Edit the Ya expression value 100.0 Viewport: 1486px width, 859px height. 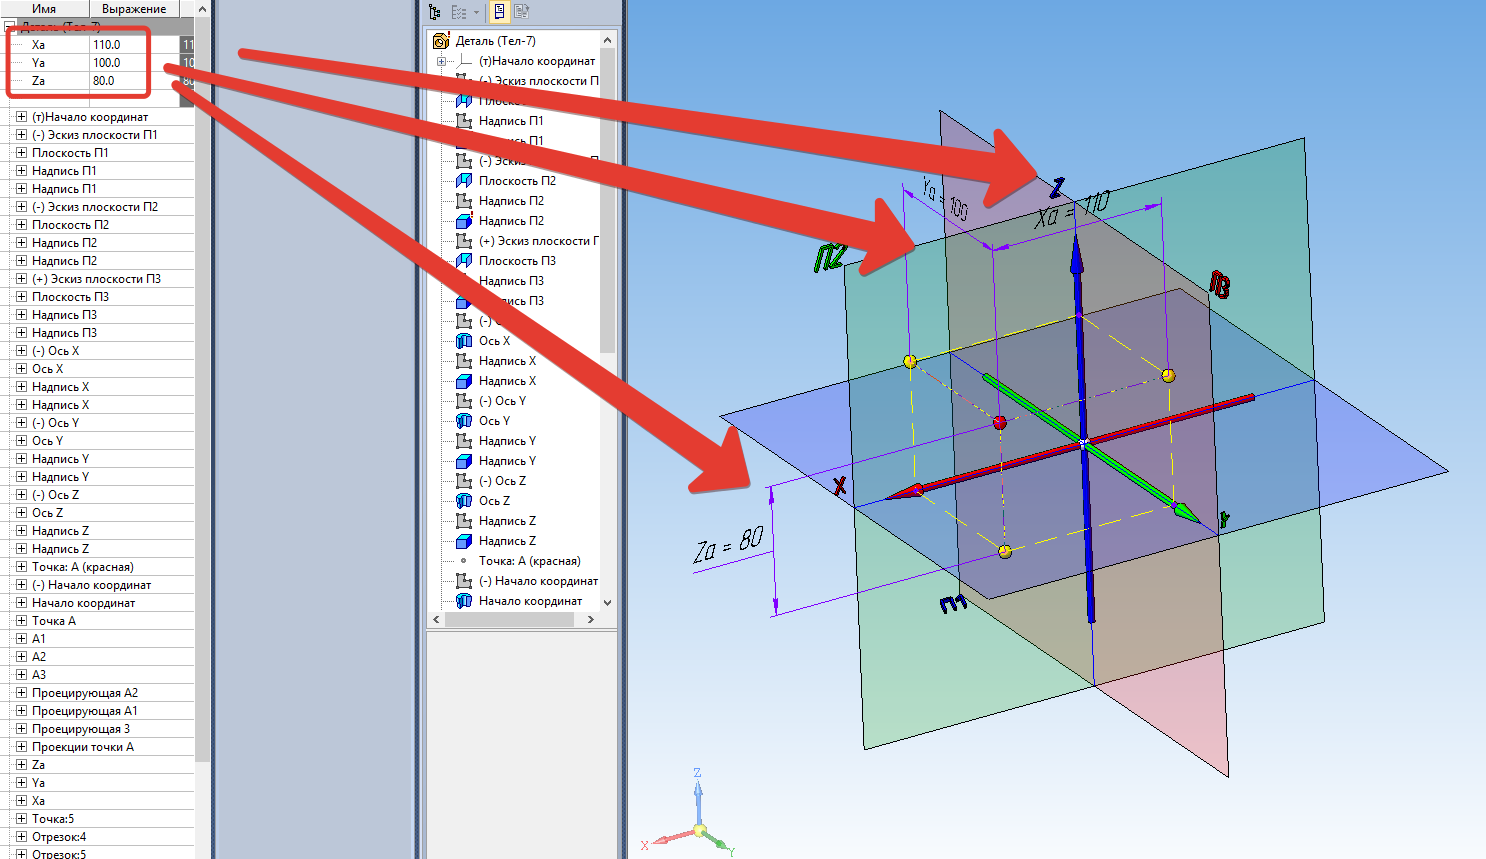coord(118,63)
